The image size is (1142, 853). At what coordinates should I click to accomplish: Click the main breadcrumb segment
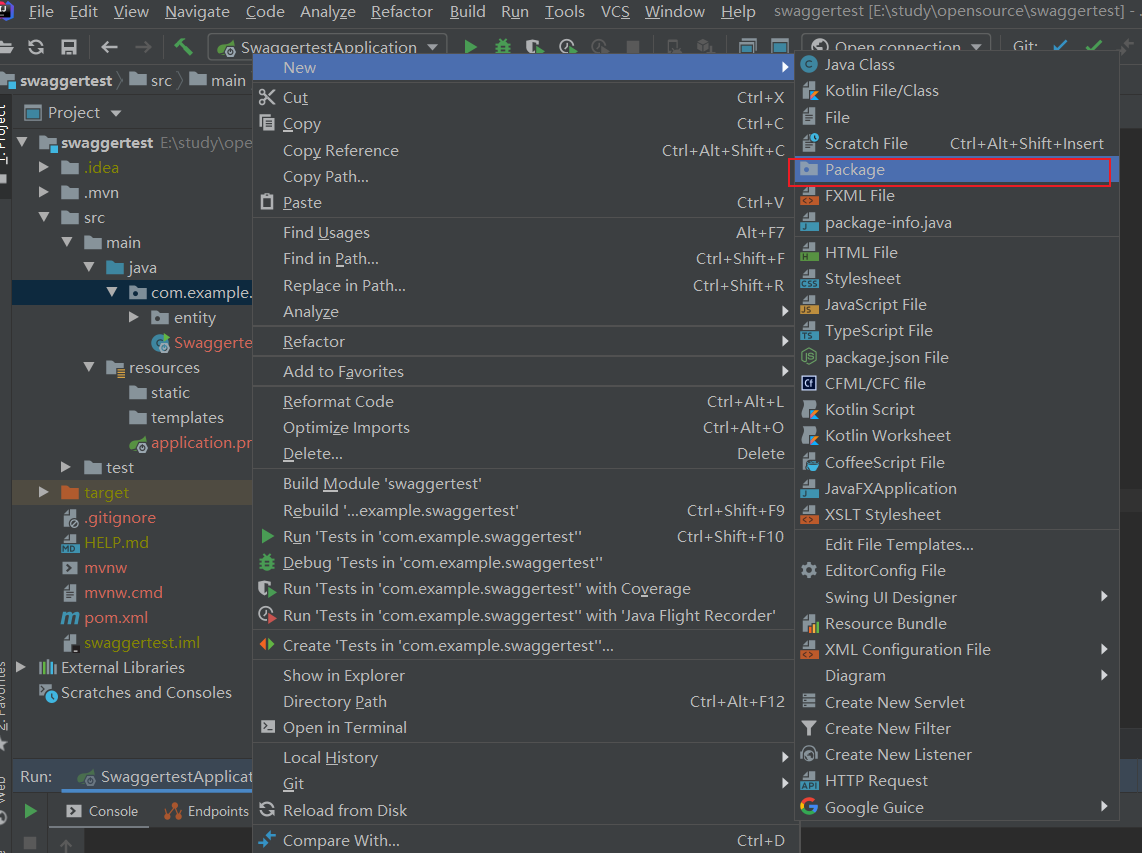(228, 81)
